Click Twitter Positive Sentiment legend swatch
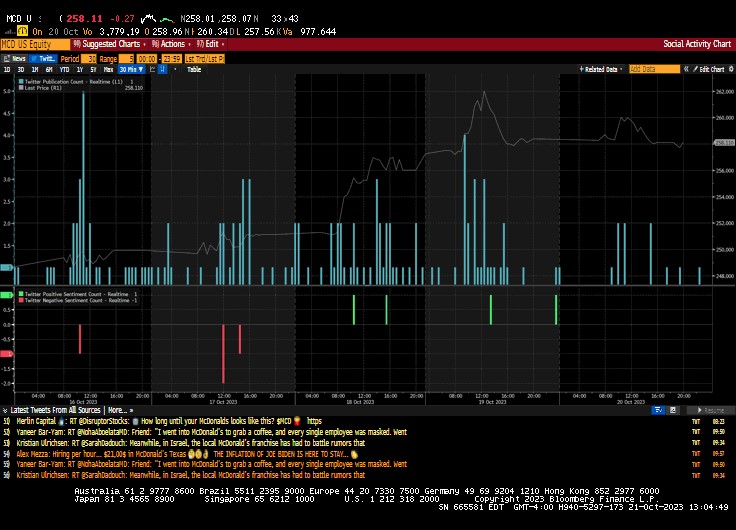The height and width of the screenshot is (530, 736). (x=21, y=294)
